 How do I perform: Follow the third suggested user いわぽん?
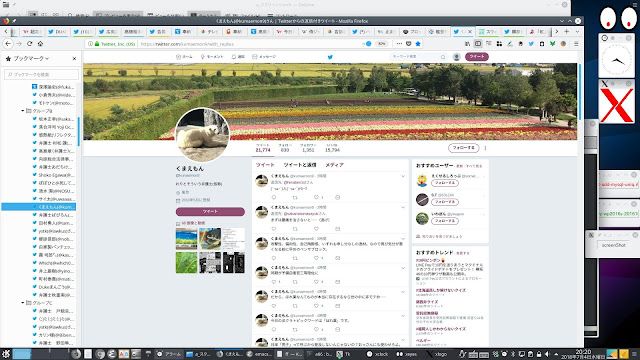coord(445,221)
